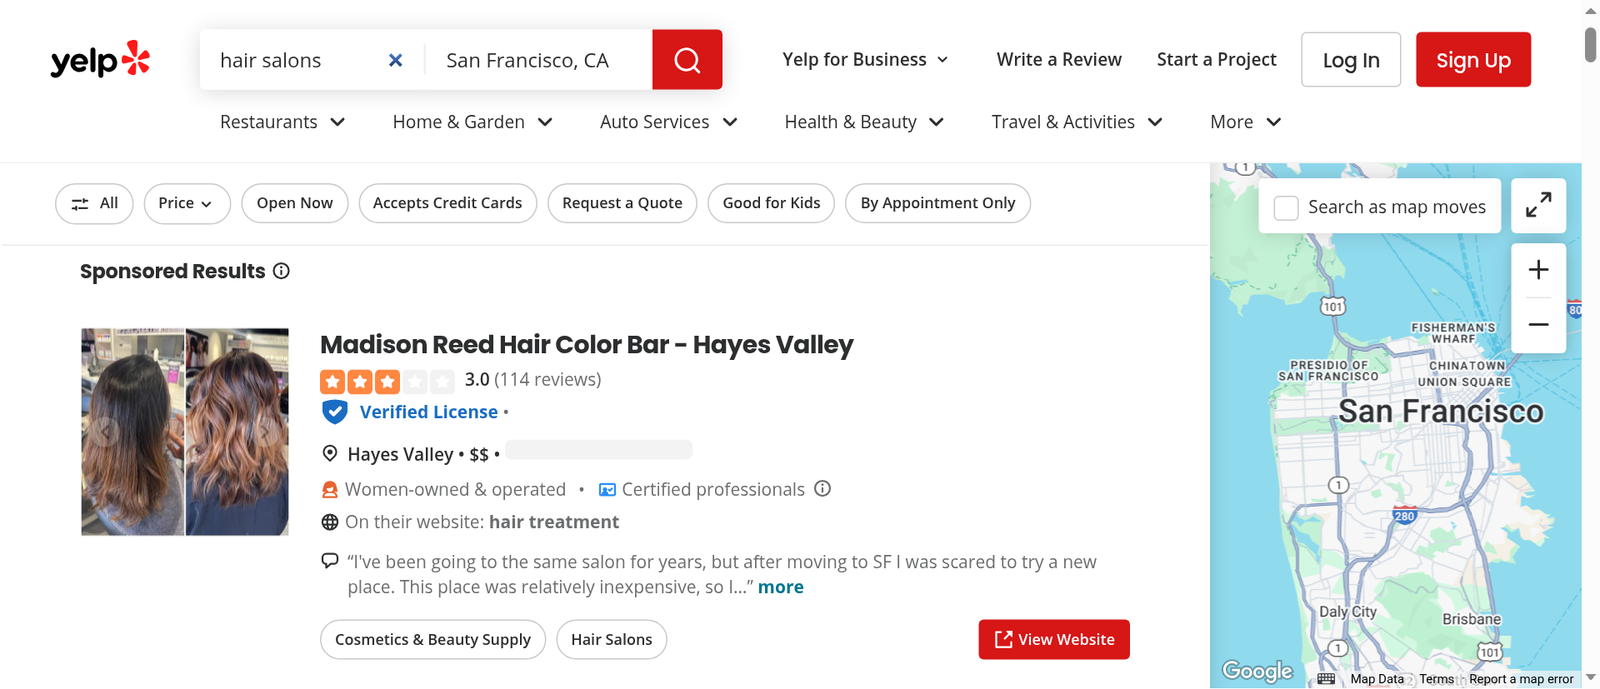Click the hair treatment website highlight text
1600x689 pixels.
pos(554,522)
